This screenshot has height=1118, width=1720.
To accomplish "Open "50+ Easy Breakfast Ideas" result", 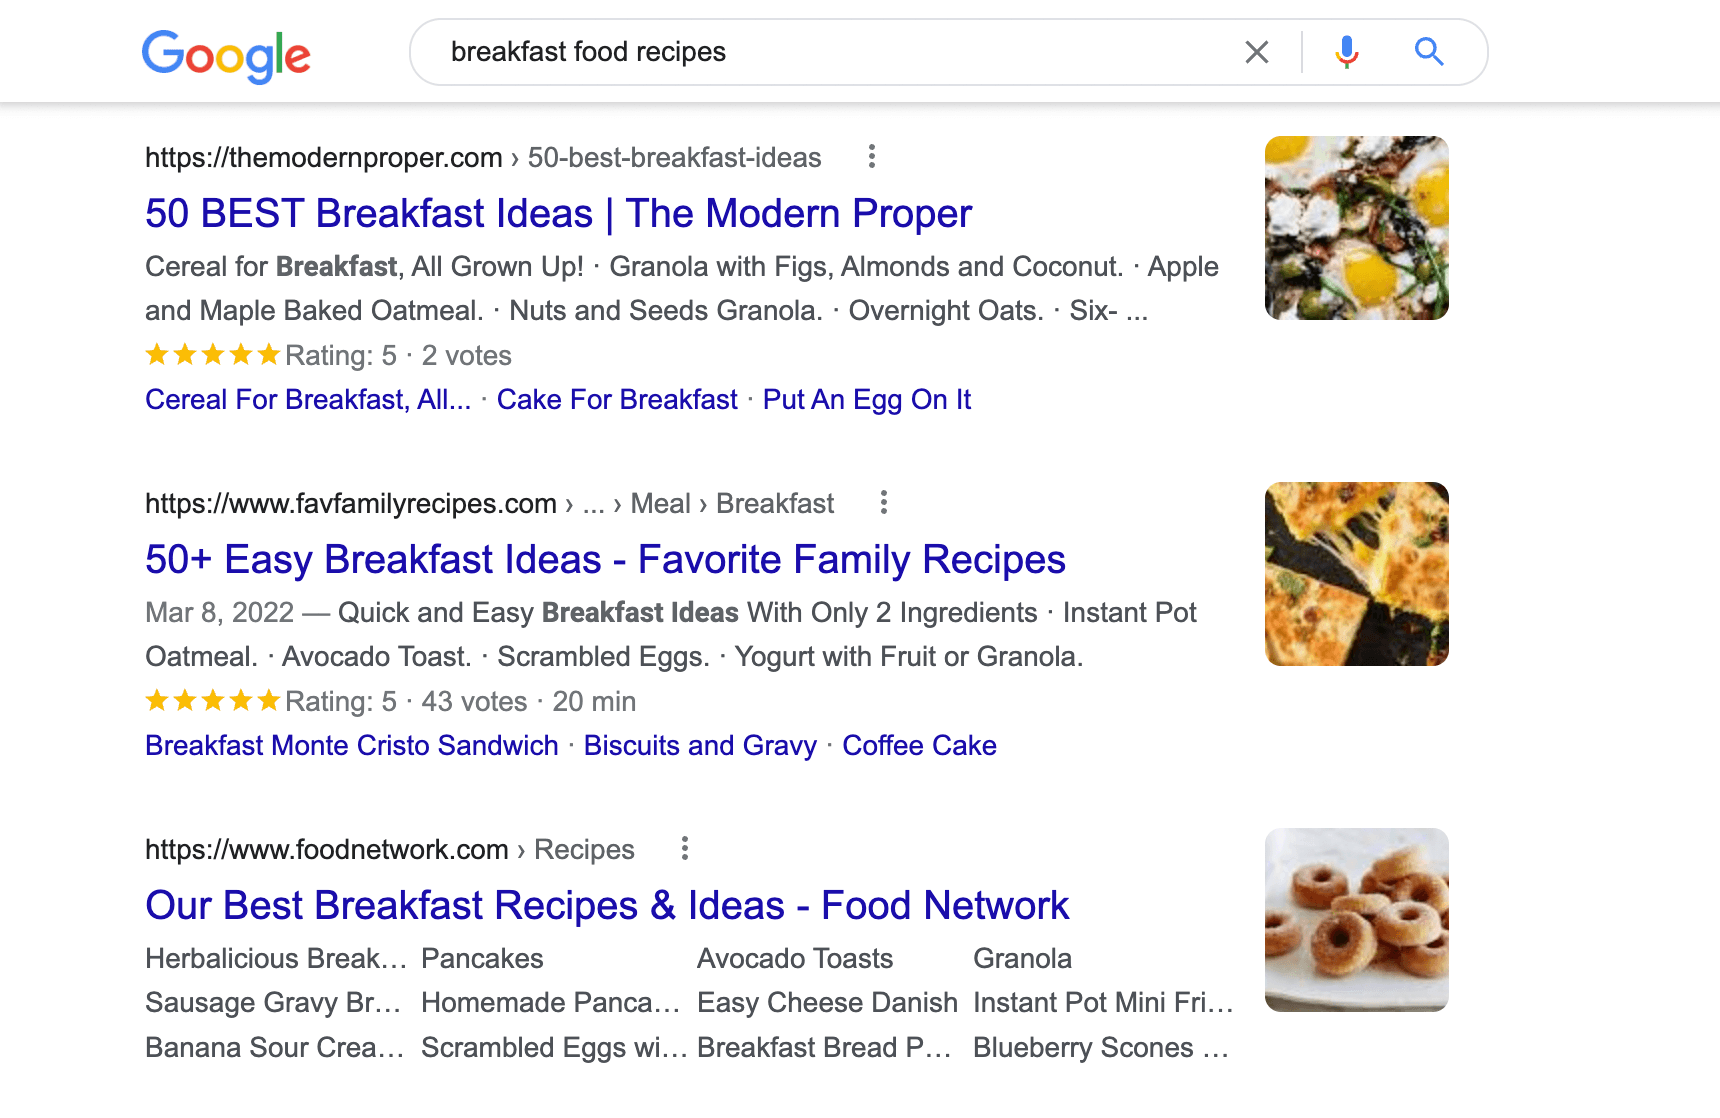I will [605, 560].
